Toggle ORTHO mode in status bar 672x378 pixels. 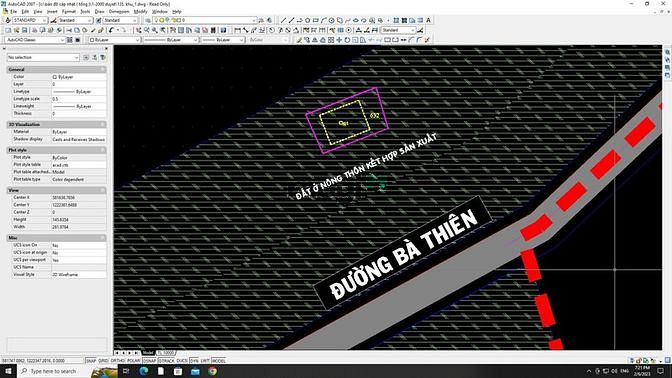pyautogui.click(x=117, y=361)
